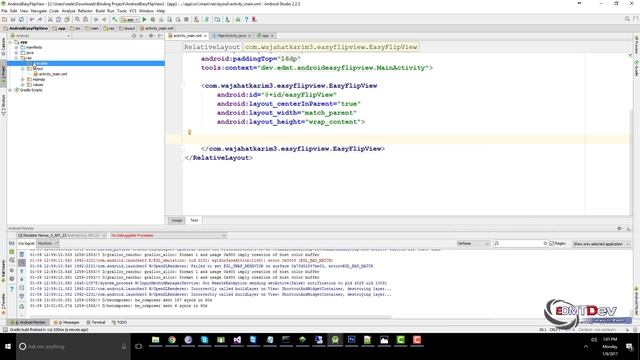Open the No Debuggable Processes dropdown

(x=168, y=236)
